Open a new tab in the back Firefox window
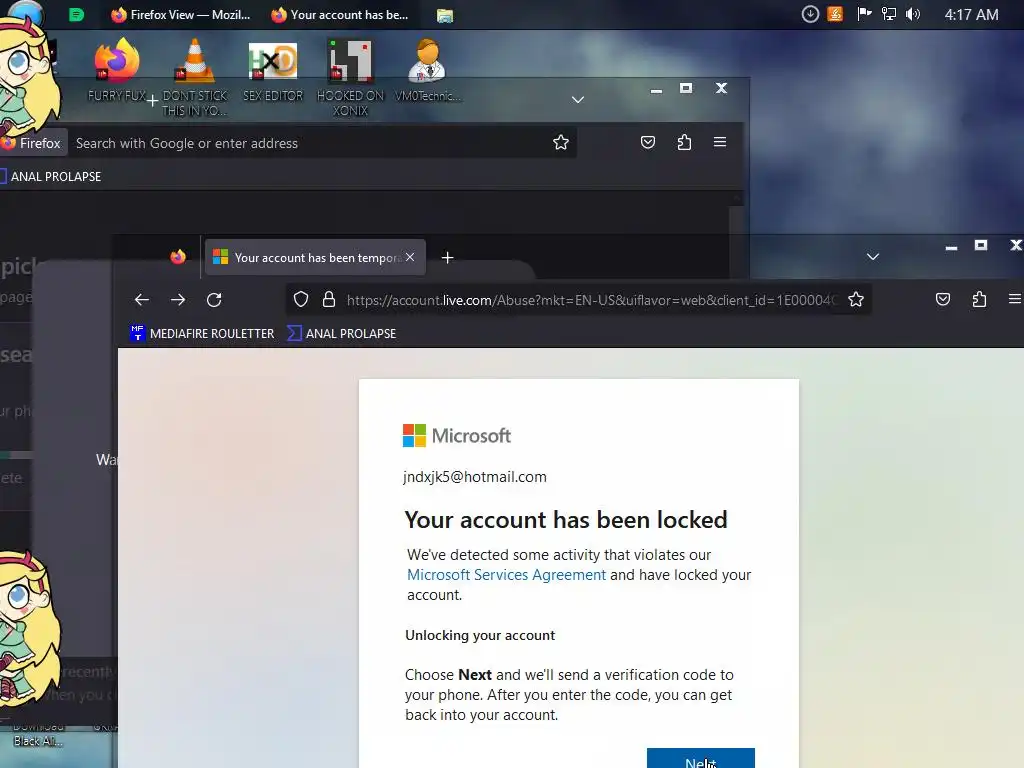This screenshot has width=1024, height=768. pos(152,101)
